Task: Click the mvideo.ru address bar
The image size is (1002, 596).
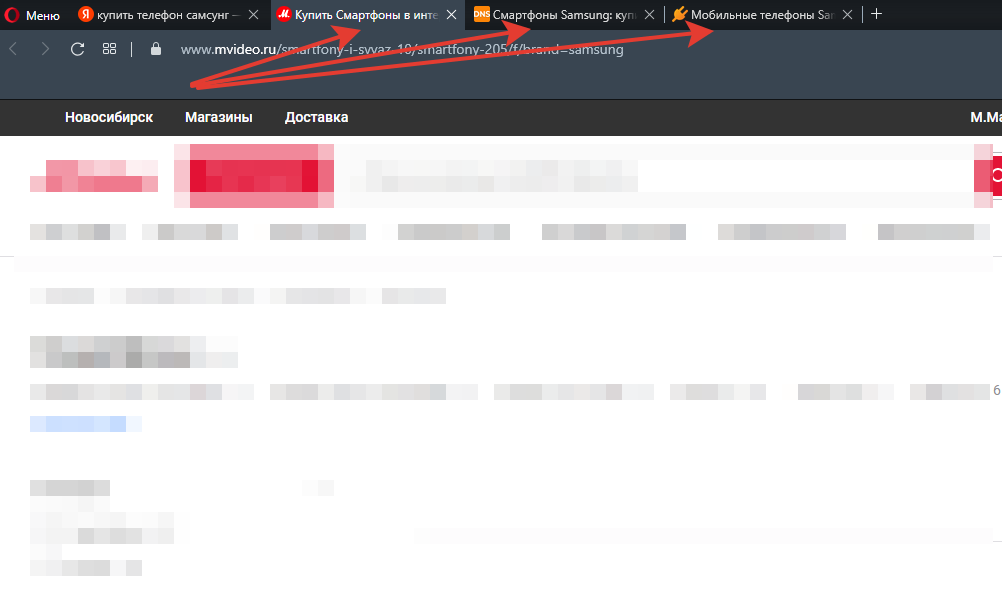Action: point(402,49)
